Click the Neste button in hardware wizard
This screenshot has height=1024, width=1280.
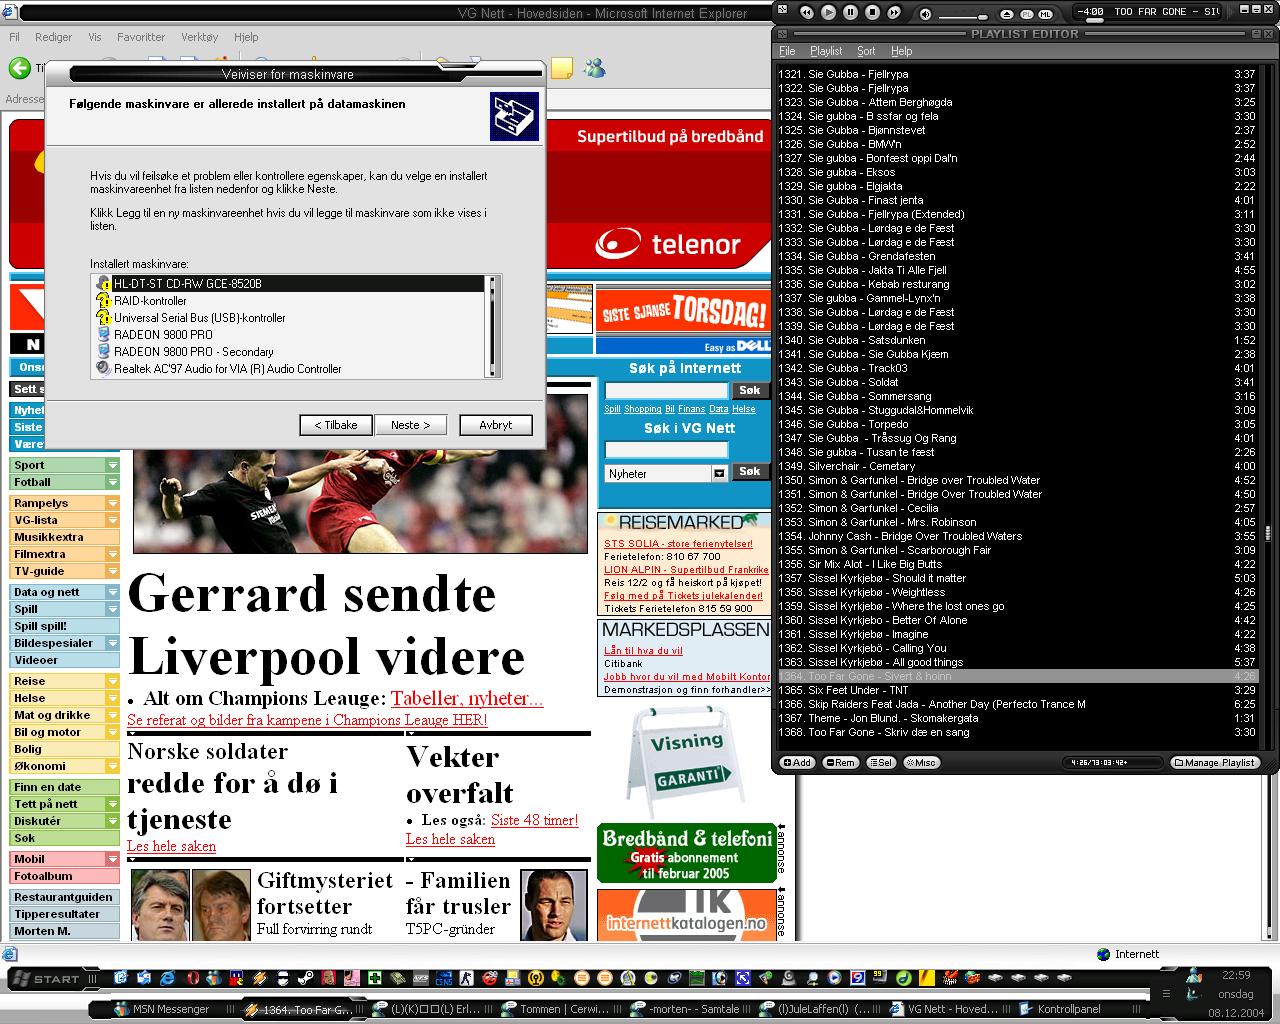click(x=410, y=425)
